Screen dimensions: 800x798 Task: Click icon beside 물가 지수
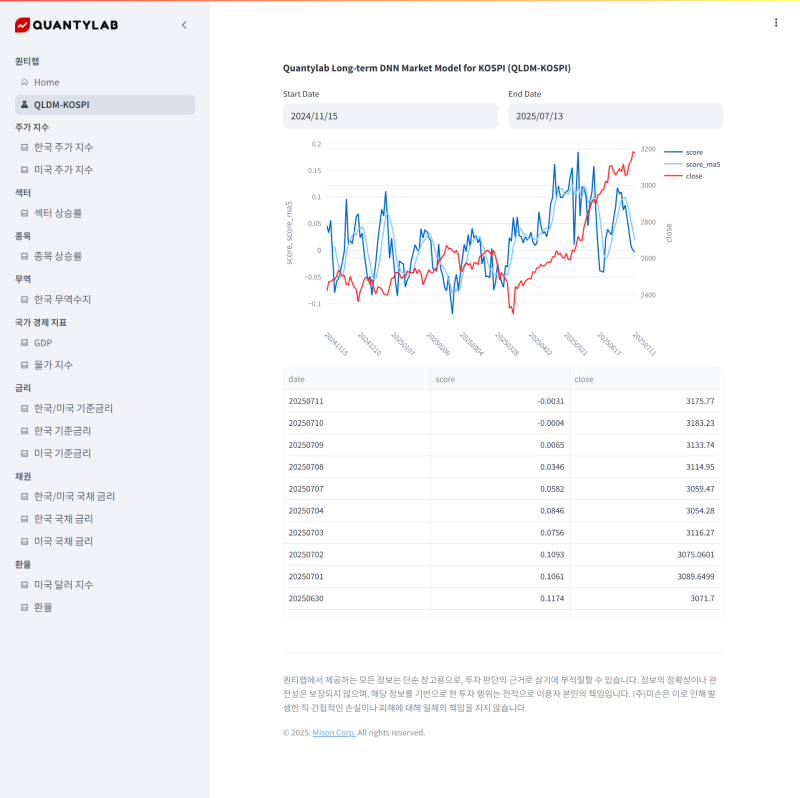[24, 365]
